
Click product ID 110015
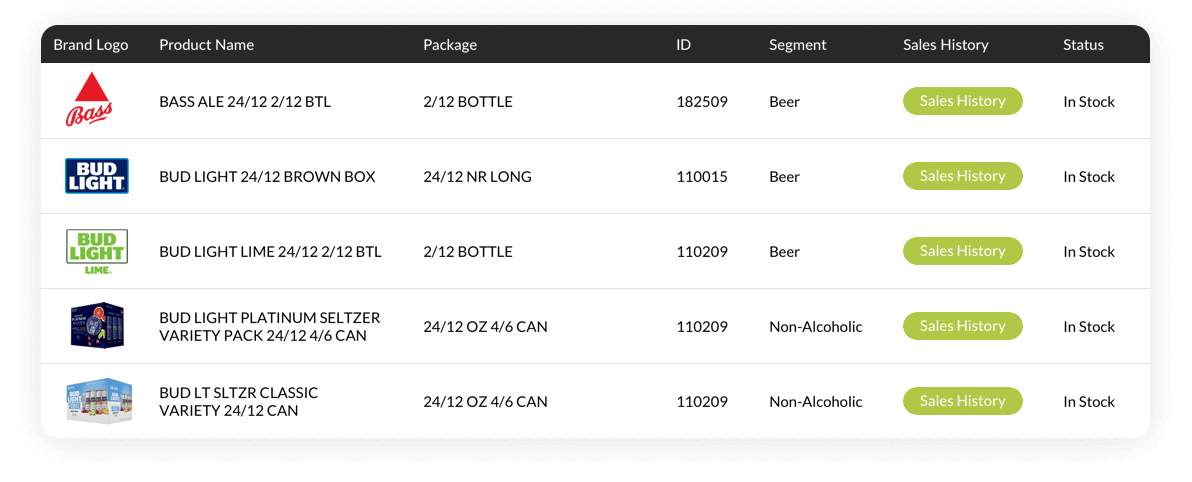pos(702,176)
